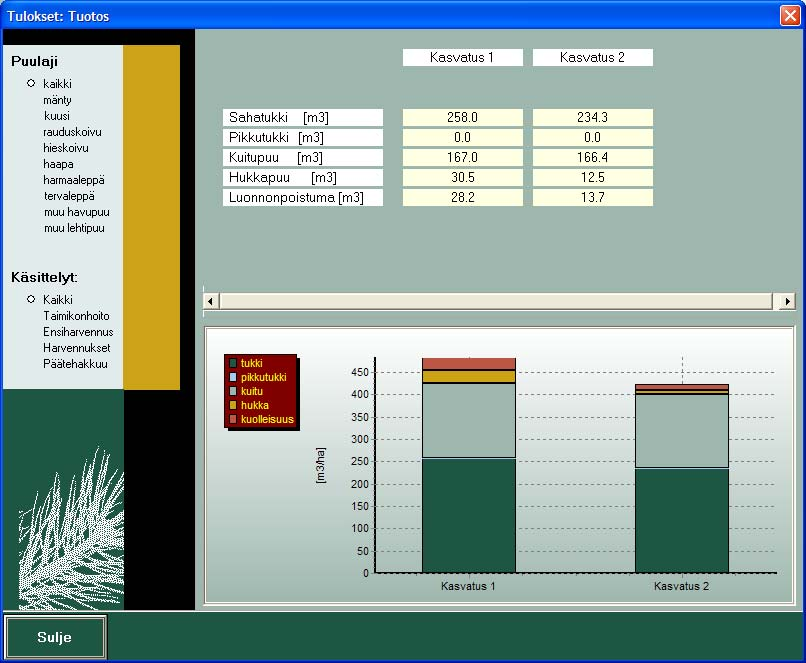The height and width of the screenshot is (663, 806).
Task: Select tree species 'kuusi'
Action: (x=57, y=116)
